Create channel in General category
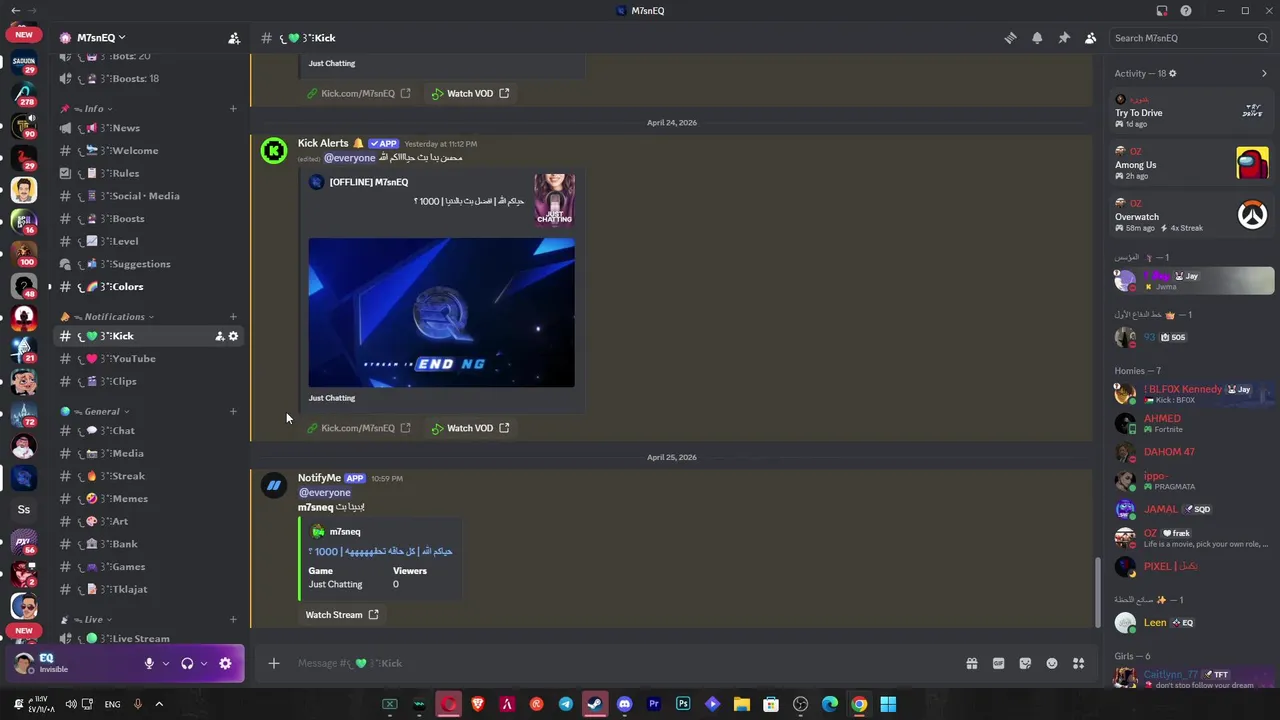Viewport: 1280px width, 720px height. coord(233,411)
